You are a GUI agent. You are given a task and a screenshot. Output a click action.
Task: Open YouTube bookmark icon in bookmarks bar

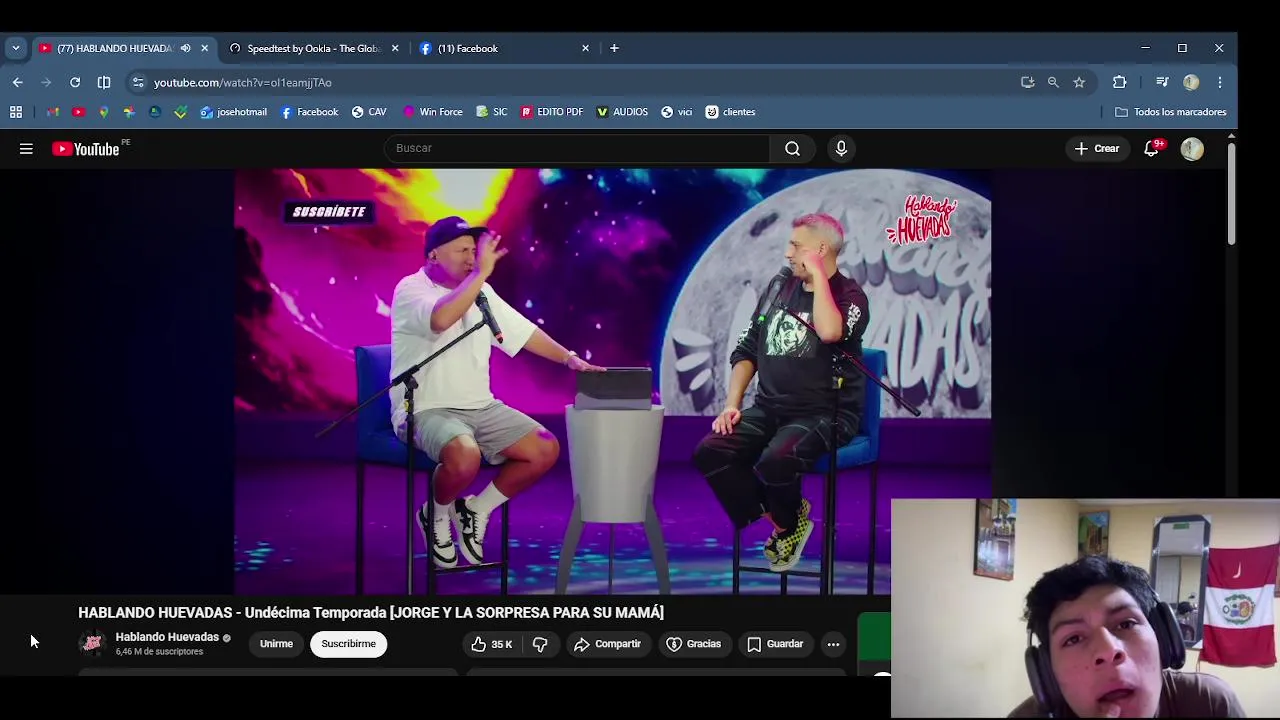78,112
